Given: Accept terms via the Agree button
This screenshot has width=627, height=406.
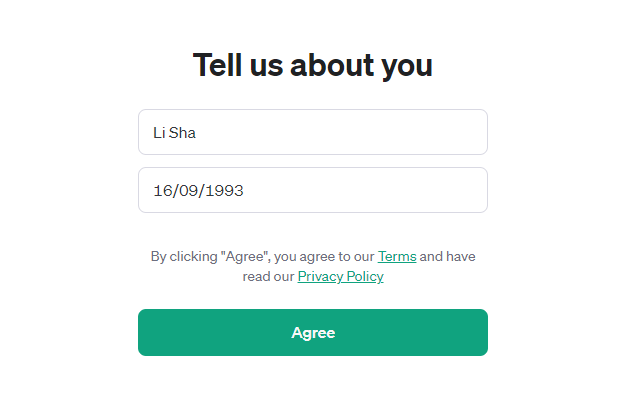Looking at the screenshot, I should click(313, 332).
